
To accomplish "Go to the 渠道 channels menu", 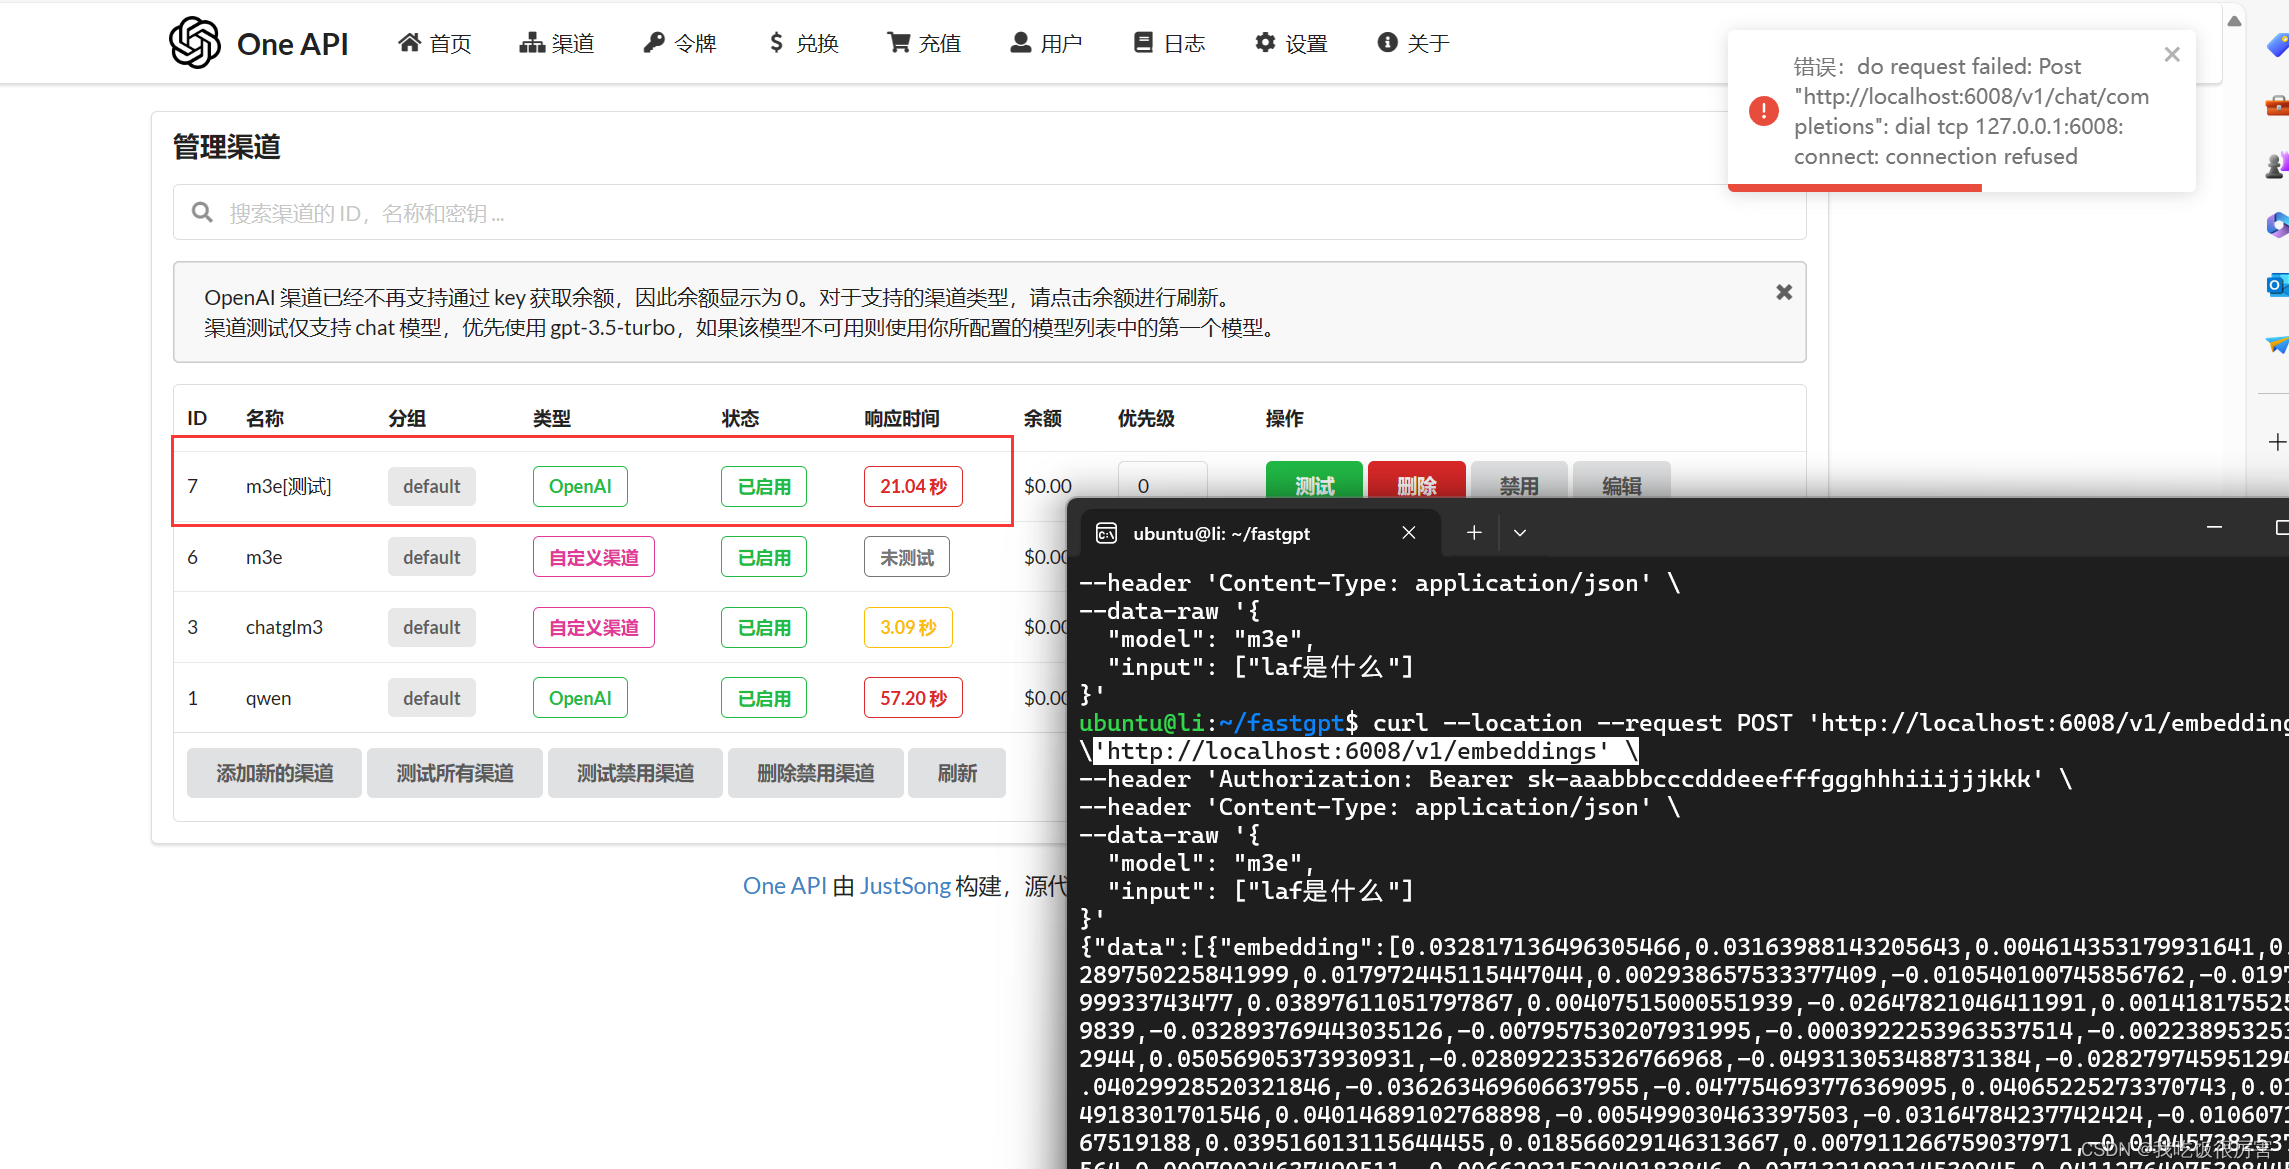I will pos(557,43).
